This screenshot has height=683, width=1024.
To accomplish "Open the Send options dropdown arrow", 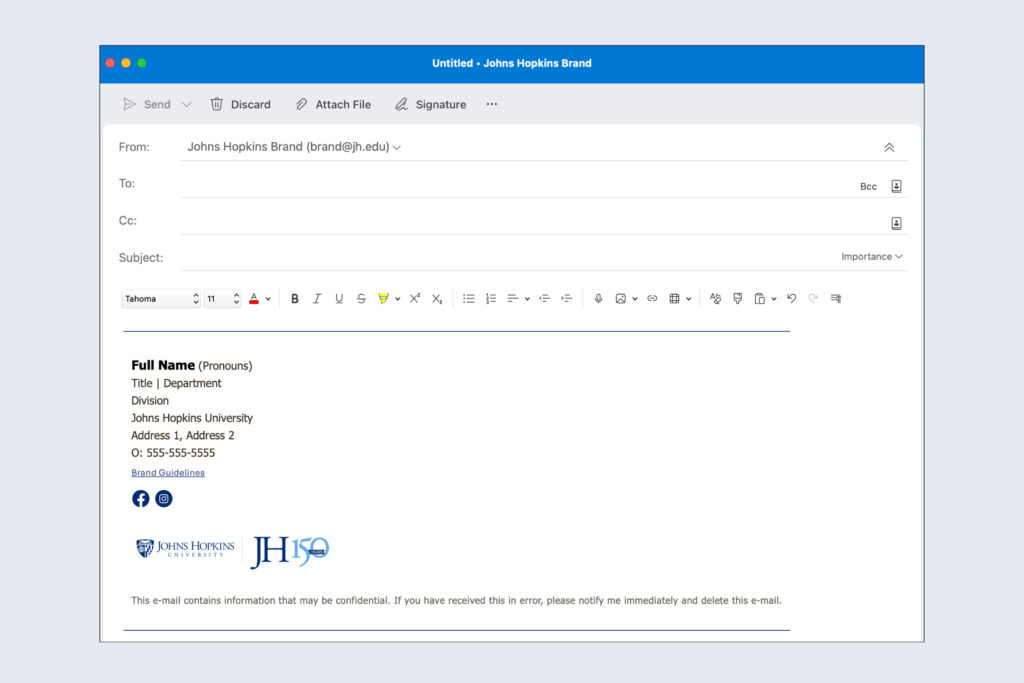I will pos(187,104).
